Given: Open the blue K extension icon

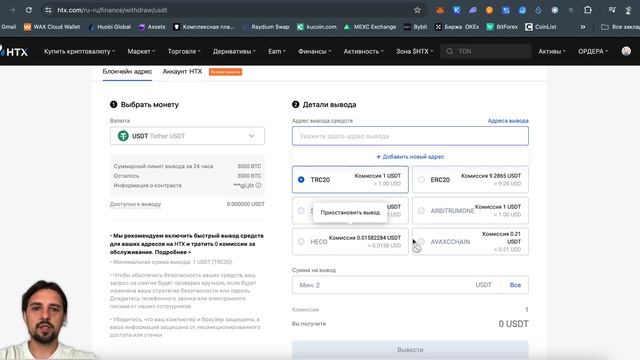Looking at the screenshot, I should tap(456, 11).
